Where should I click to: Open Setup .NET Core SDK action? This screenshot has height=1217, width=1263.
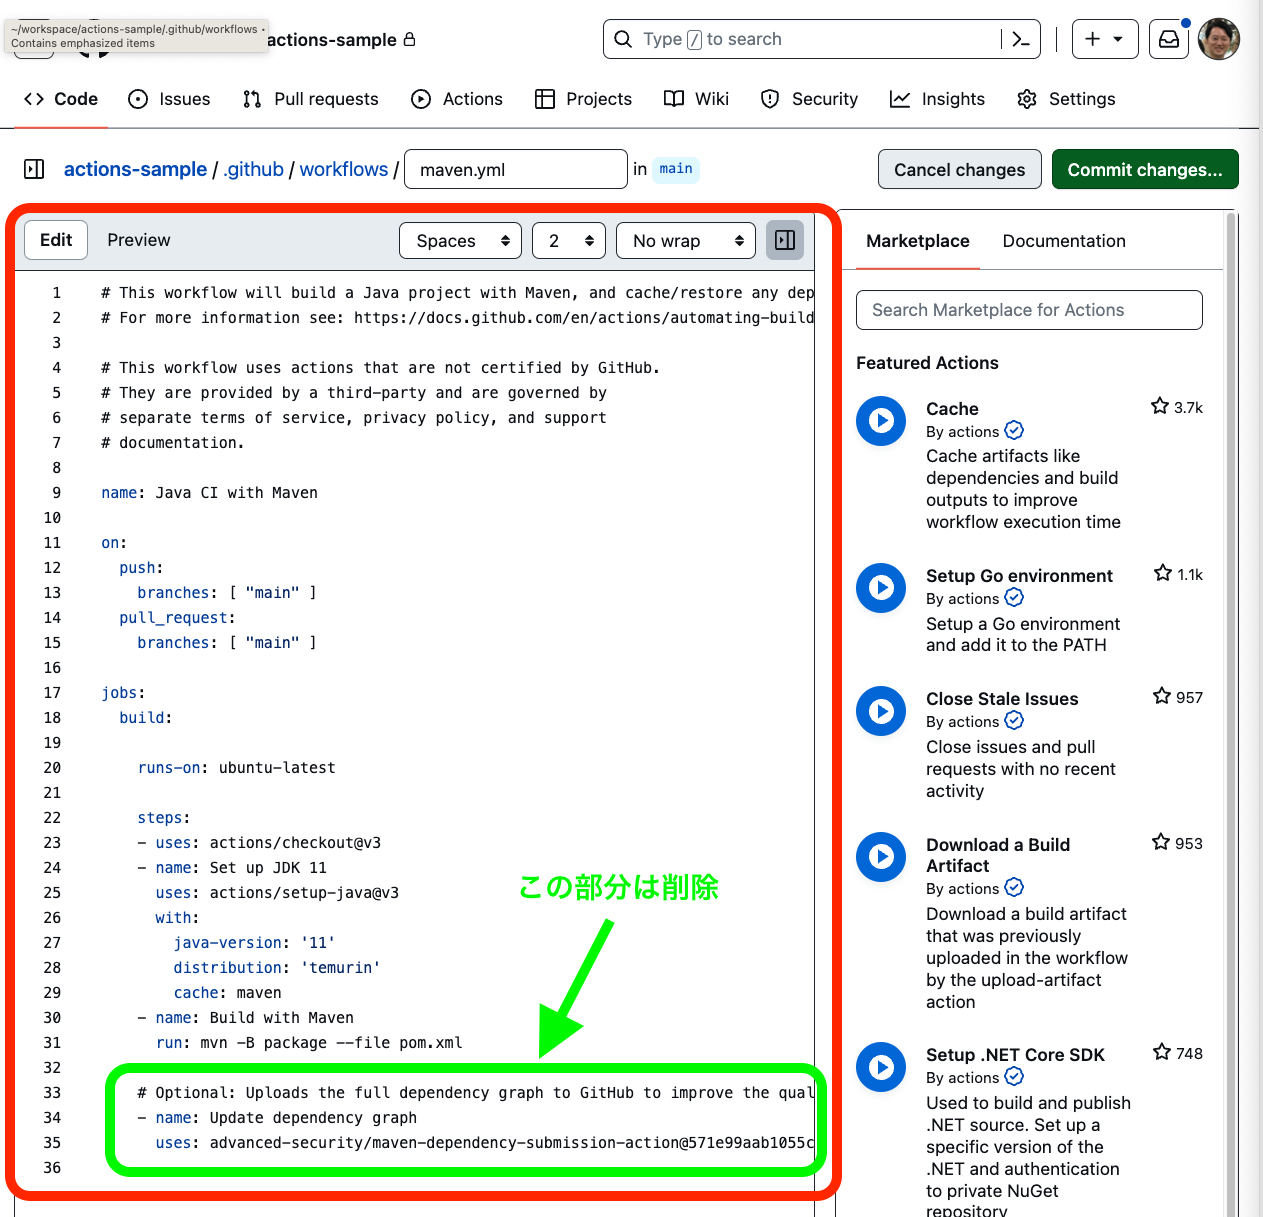pyautogui.click(x=1015, y=1055)
